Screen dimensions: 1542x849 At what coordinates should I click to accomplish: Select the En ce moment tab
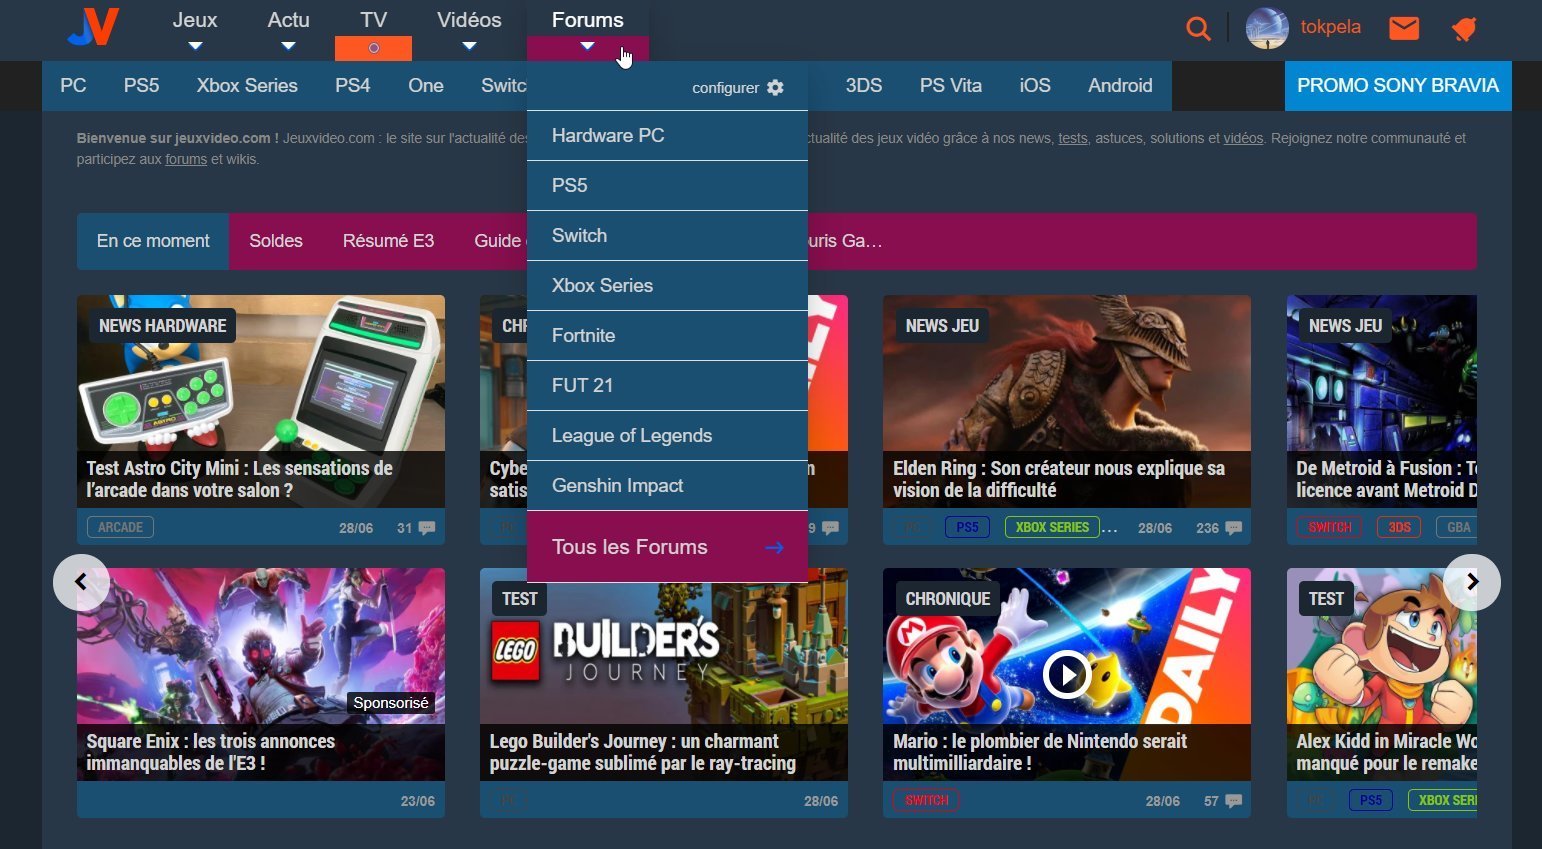click(153, 241)
